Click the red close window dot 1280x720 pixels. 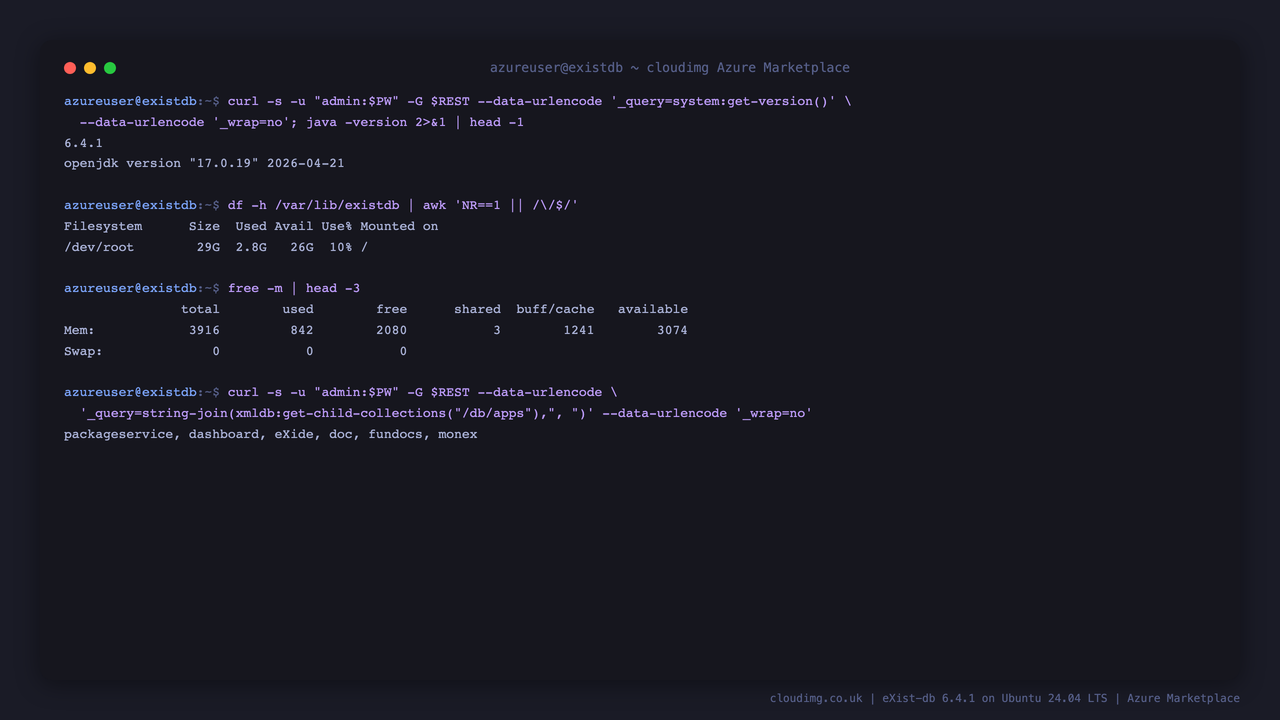pyautogui.click(x=70, y=68)
